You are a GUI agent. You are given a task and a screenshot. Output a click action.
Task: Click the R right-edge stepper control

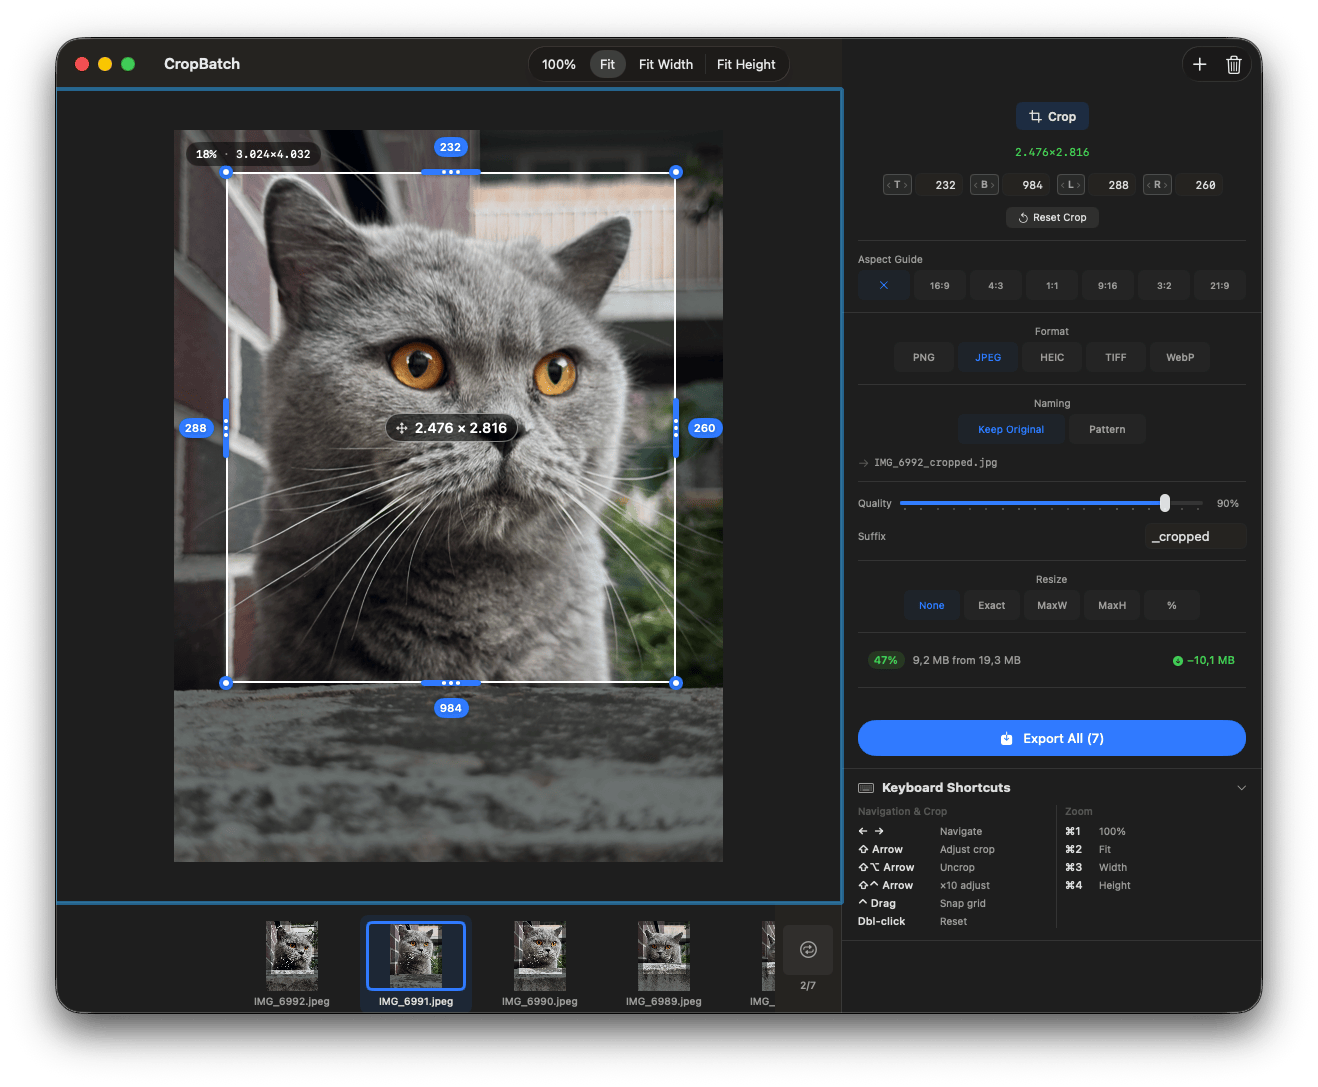coord(1157,185)
